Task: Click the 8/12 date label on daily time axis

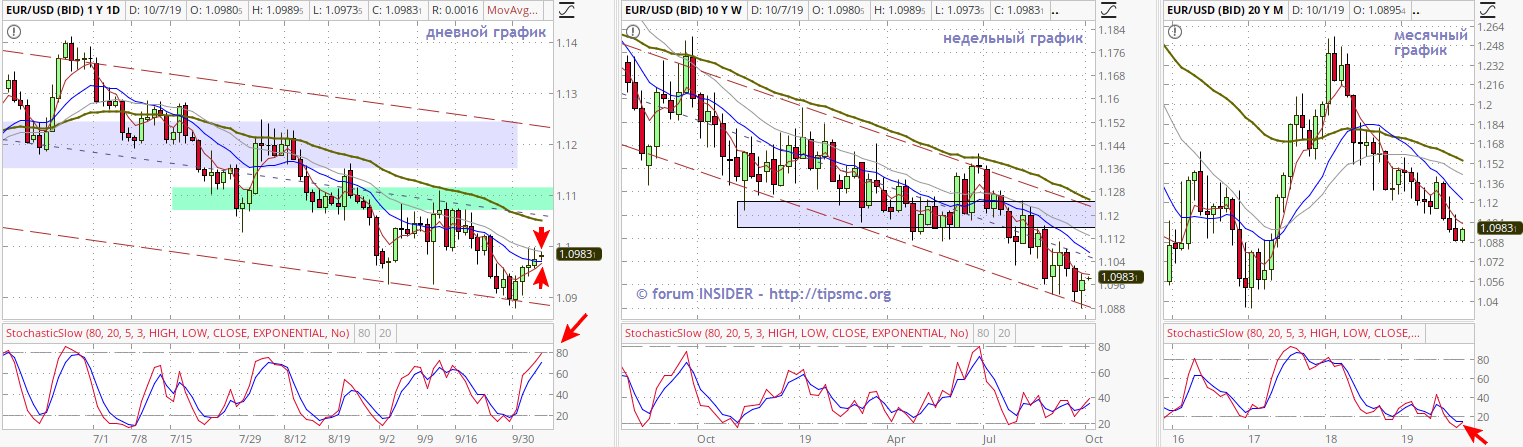Action: [x=295, y=438]
